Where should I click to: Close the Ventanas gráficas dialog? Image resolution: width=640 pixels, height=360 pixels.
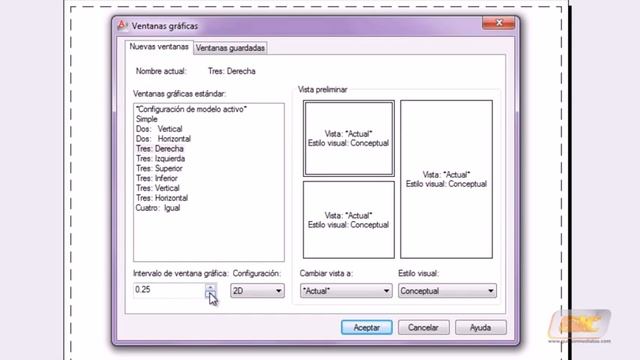click(498, 23)
